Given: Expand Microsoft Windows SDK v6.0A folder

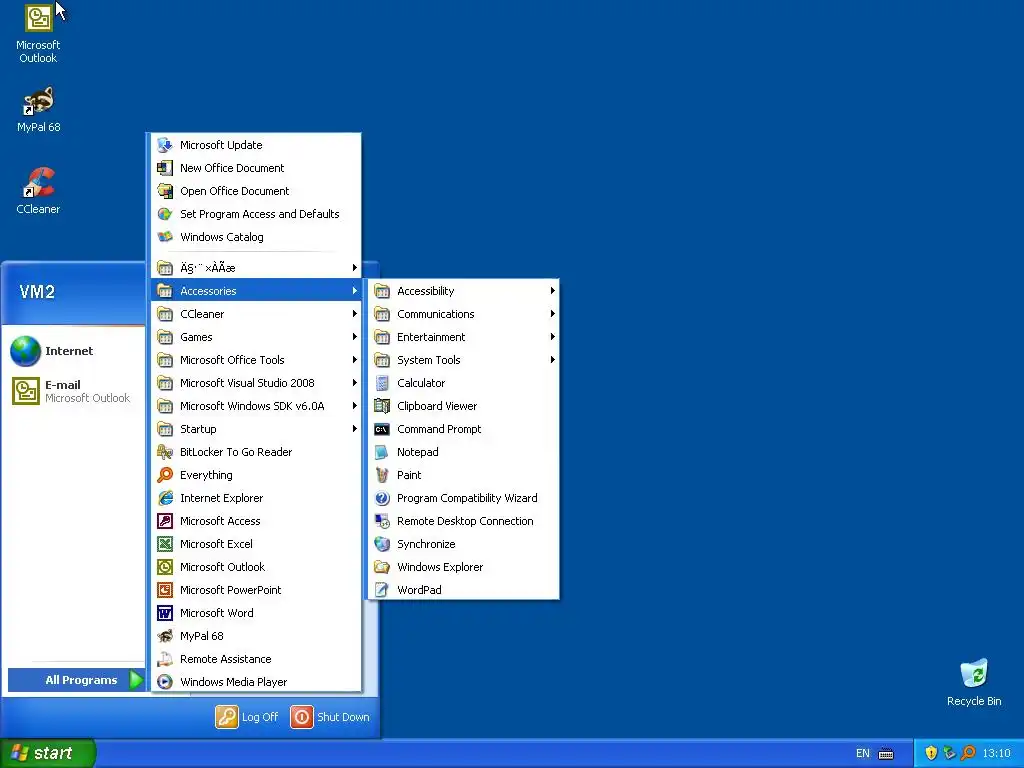Looking at the screenshot, I should tap(256, 406).
